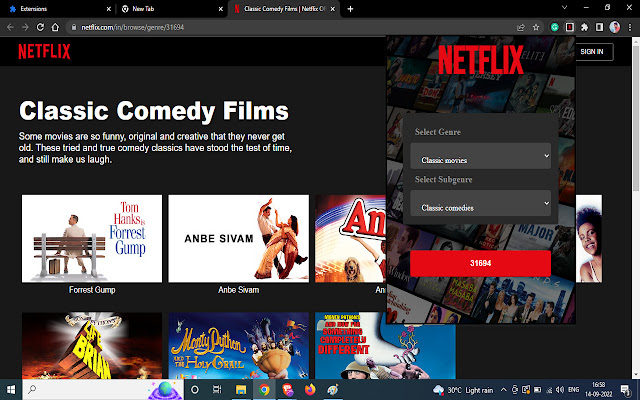
Task: Click the thumbnail with woman at row end
Action: tap(589, 238)
